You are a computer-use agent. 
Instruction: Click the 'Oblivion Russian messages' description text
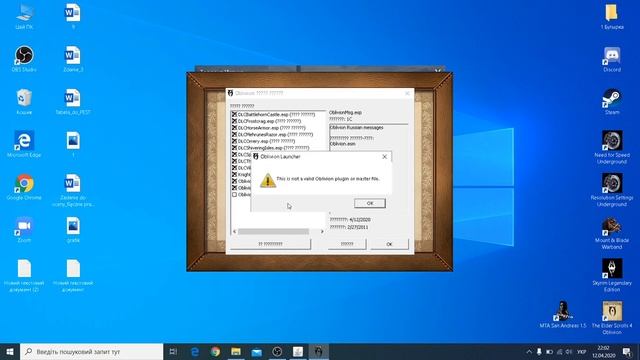(x=356, y=127)
